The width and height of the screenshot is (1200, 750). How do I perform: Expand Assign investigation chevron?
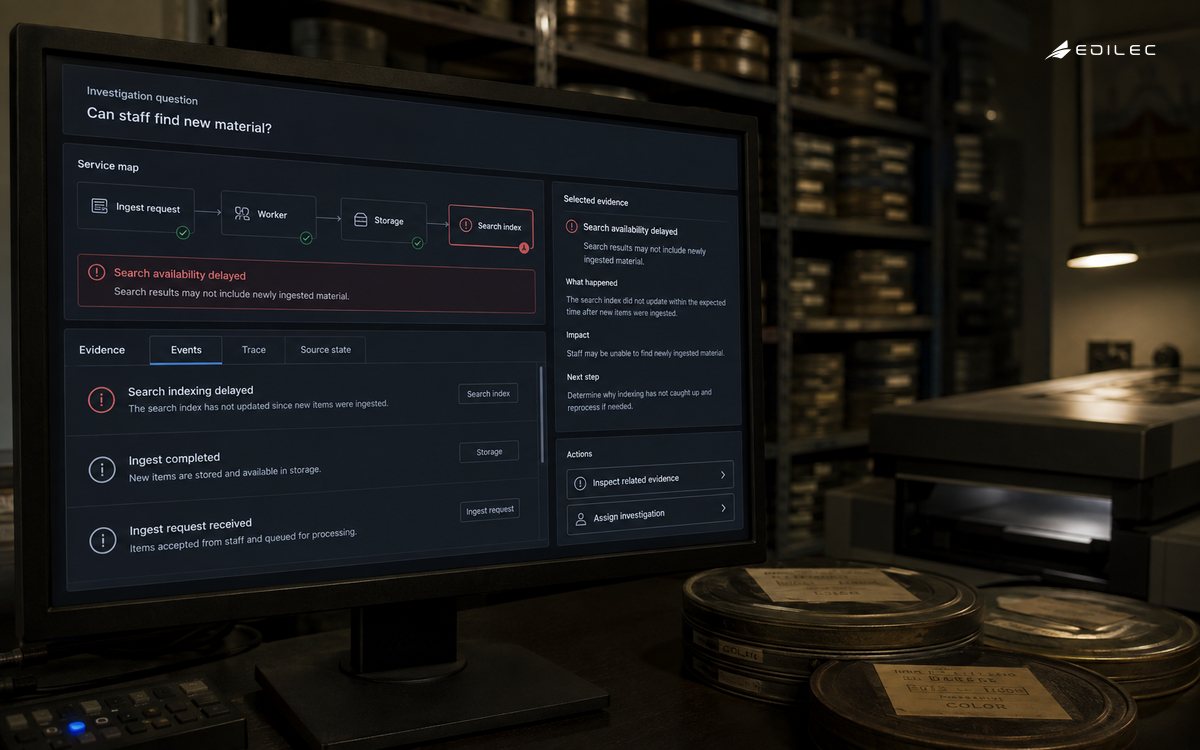723,508
